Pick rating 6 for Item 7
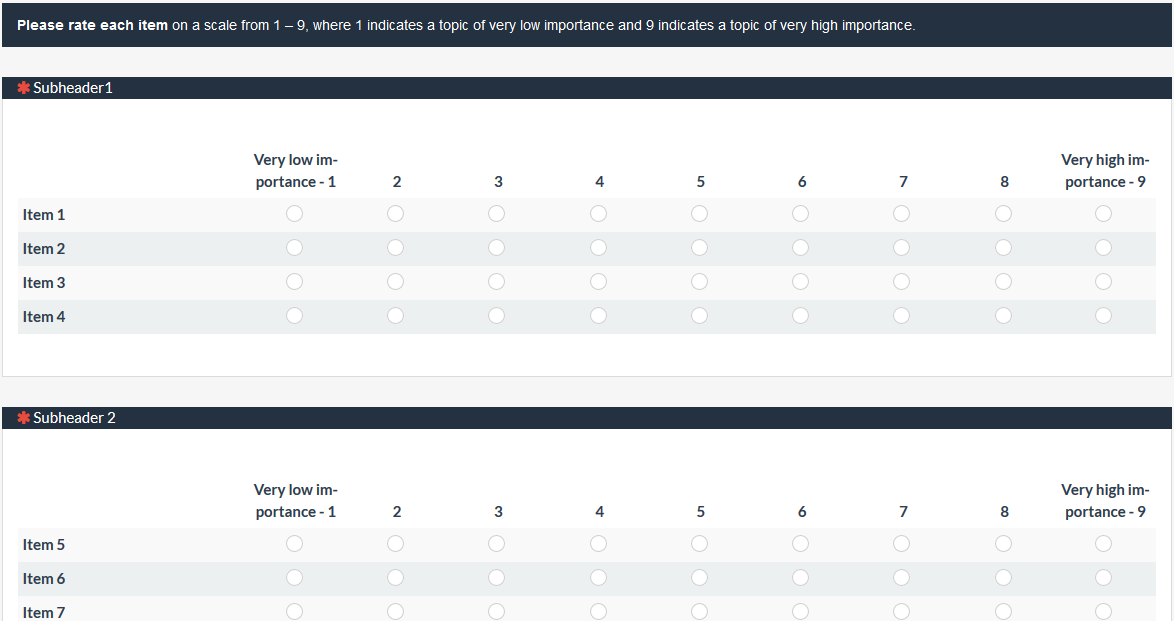The height and width of the screenshot is (621, 1174). point(800,611)
